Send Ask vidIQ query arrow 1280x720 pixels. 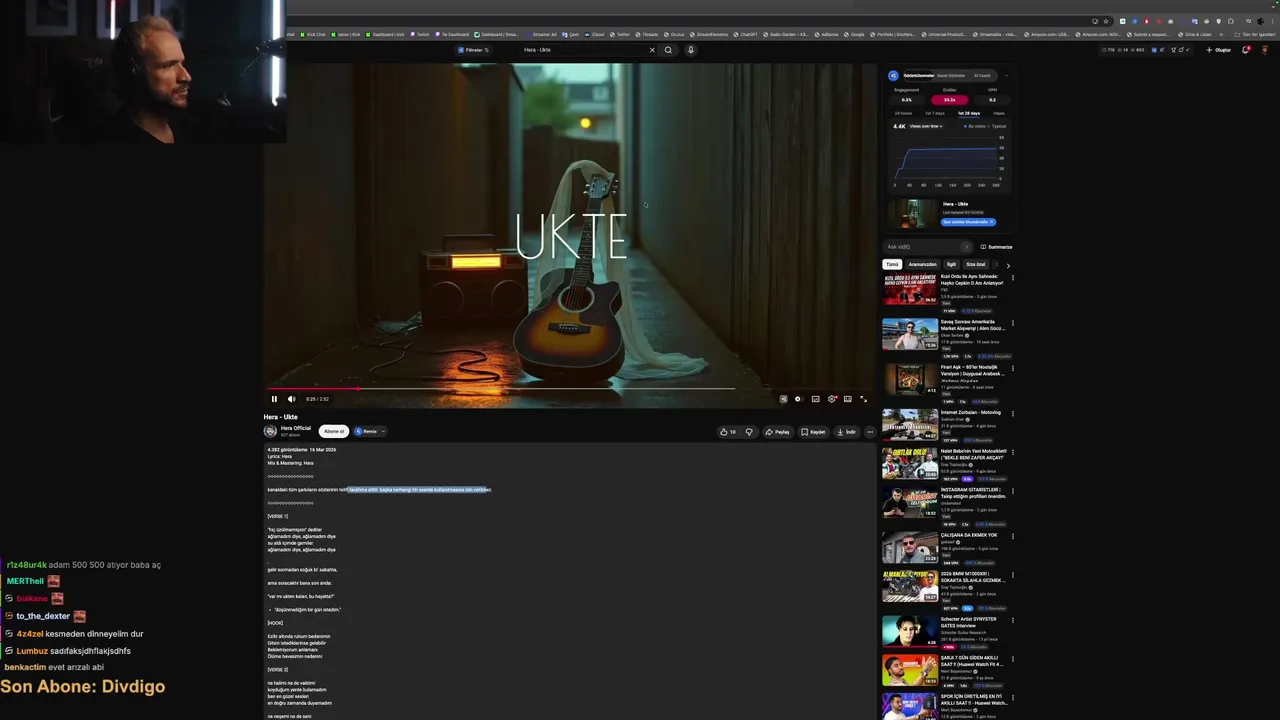[x=966, y=247]
